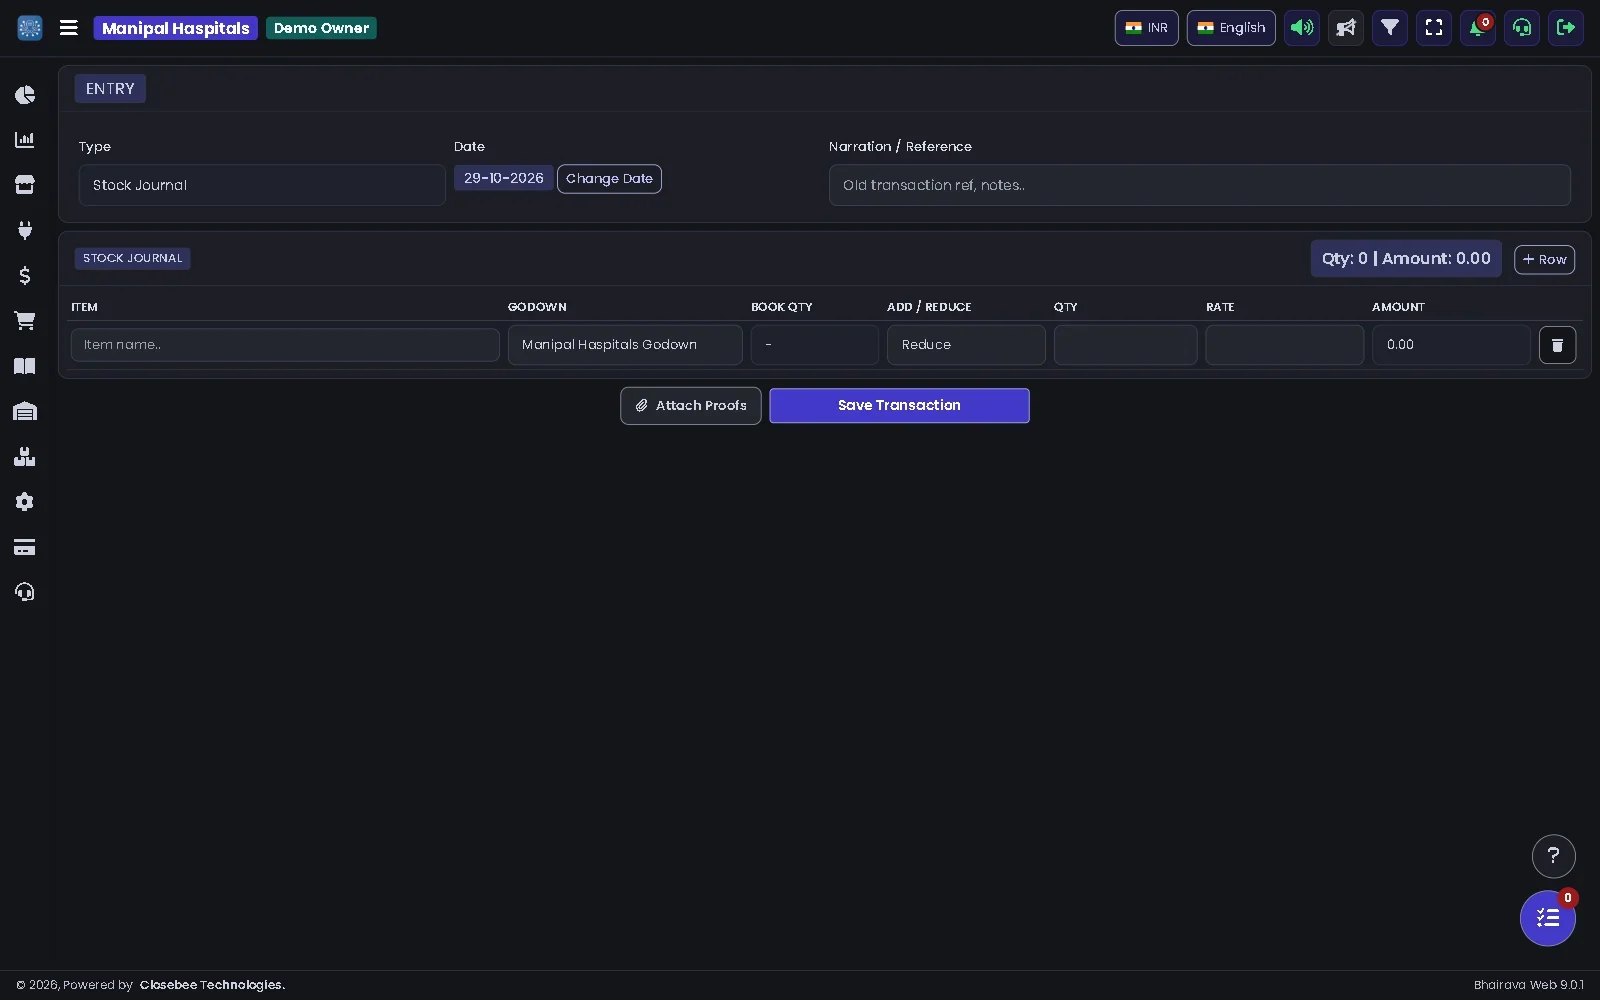Open the hamburger menu
Image resolution: width=1600 pixels, height=1000 pixels.
(x=69, y=28)
